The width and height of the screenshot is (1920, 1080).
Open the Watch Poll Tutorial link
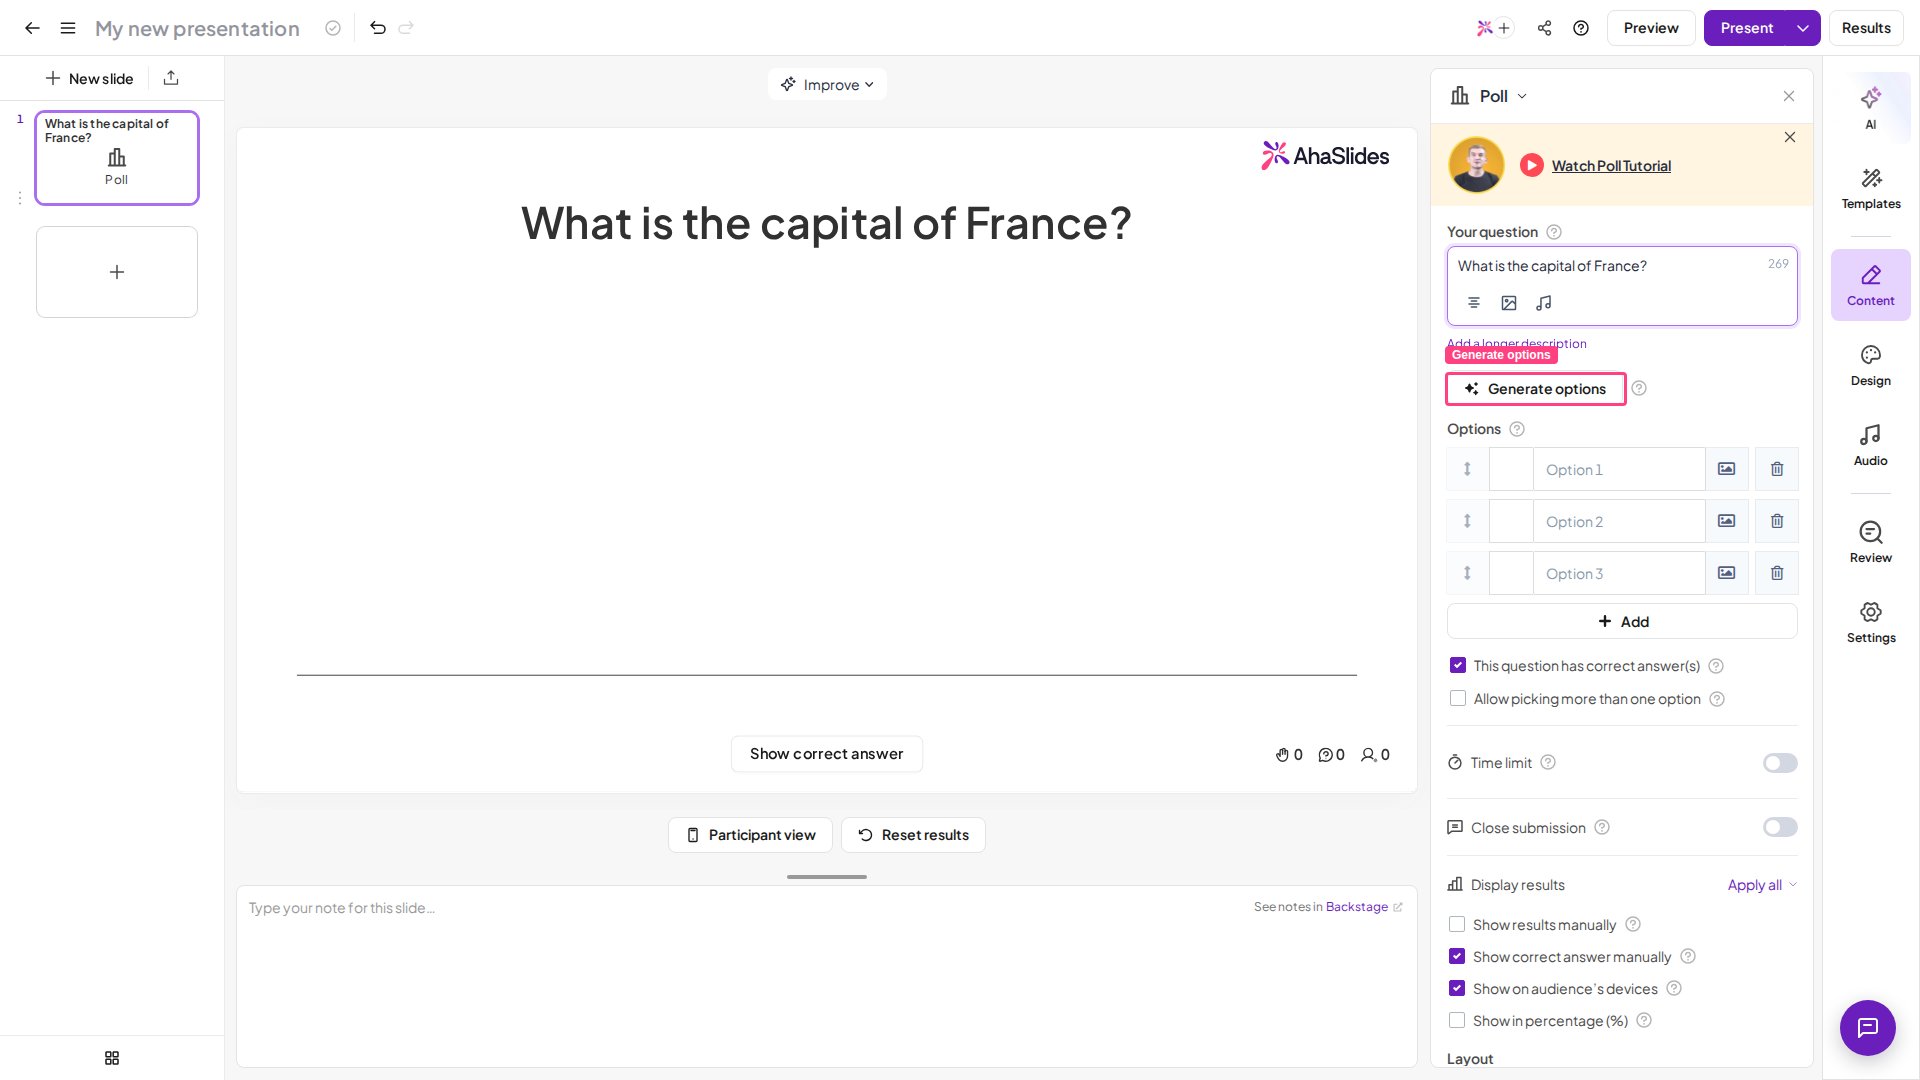(1611, 166)
